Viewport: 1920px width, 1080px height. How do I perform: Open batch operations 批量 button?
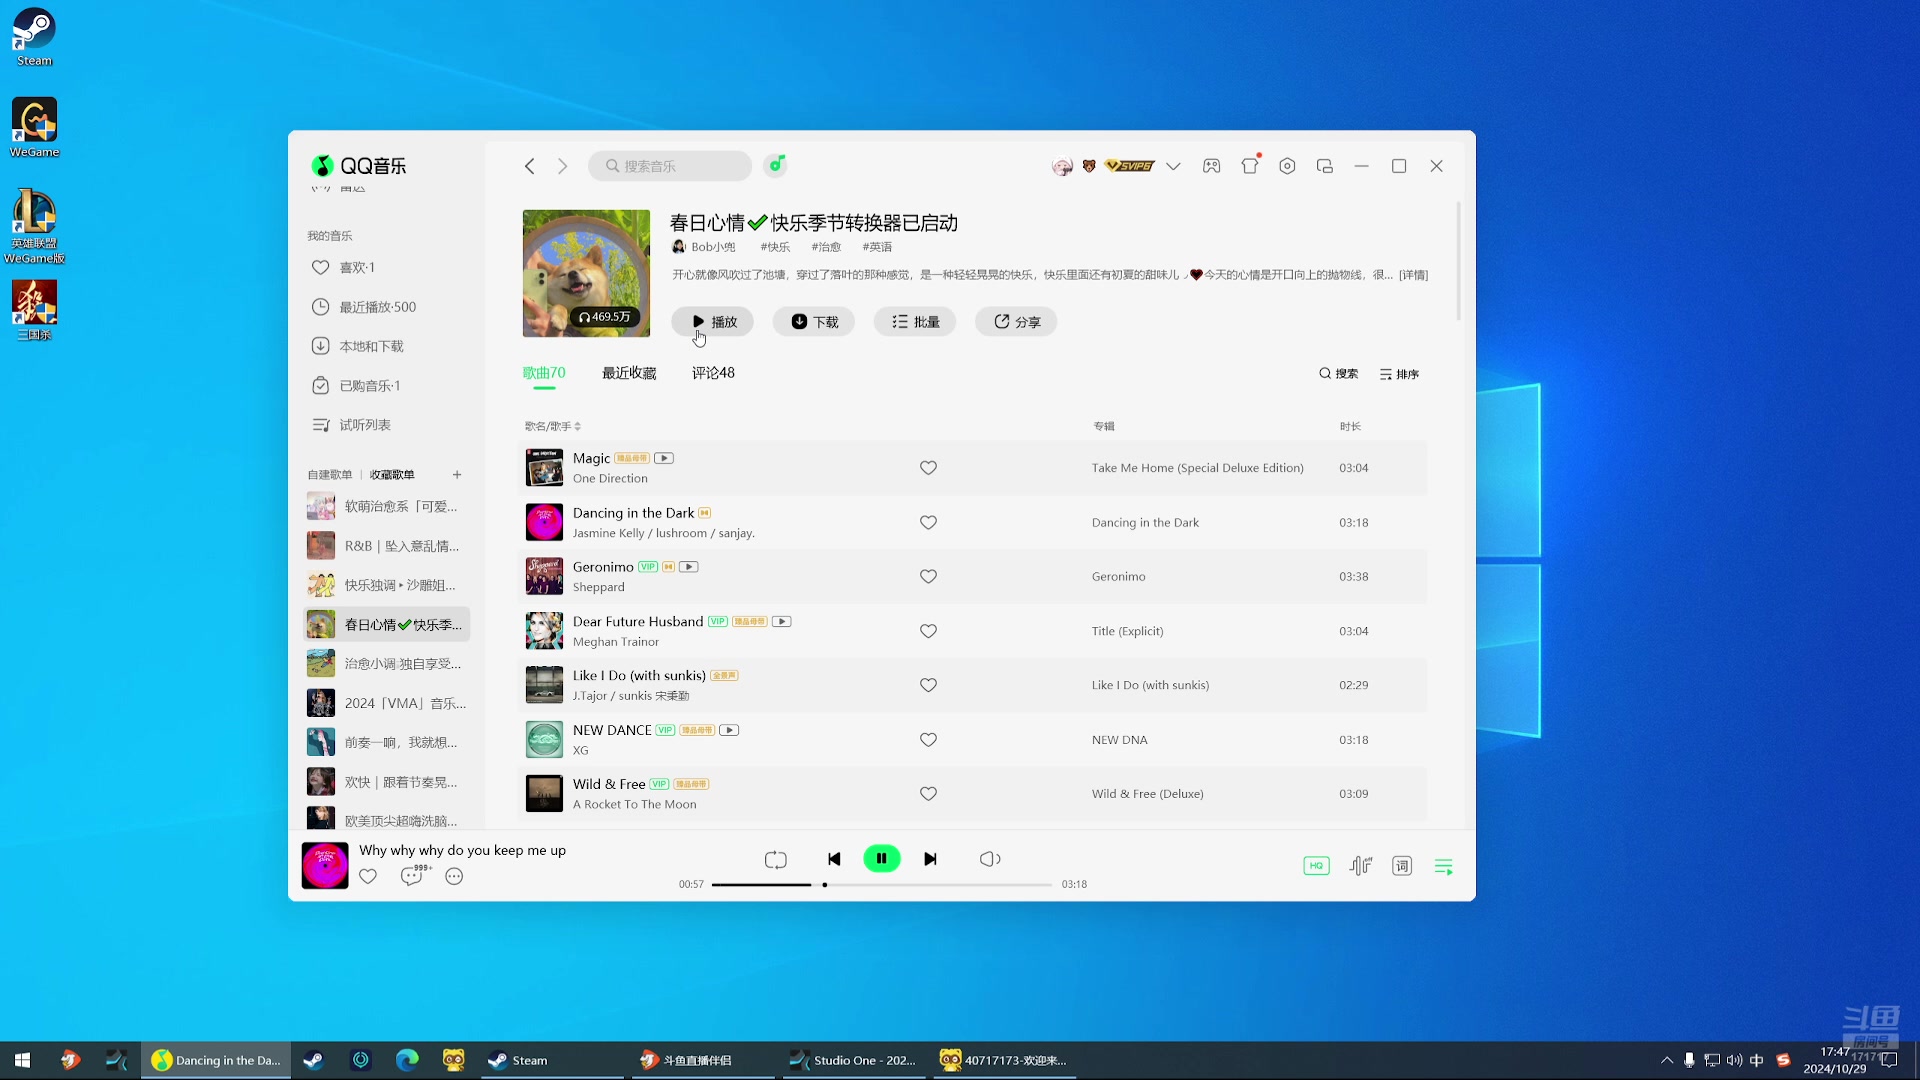tap(915, 322)
